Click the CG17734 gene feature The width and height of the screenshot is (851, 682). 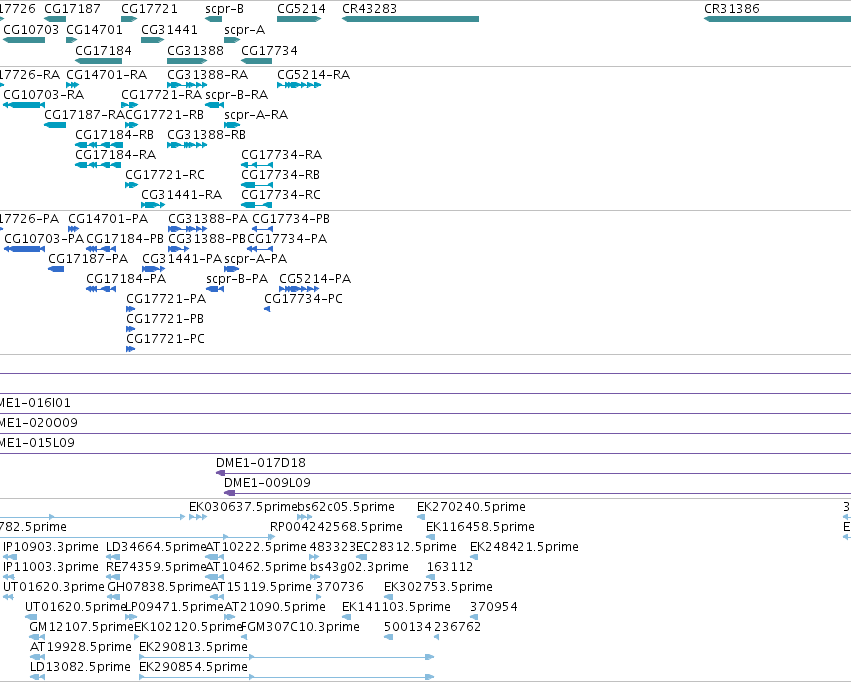256,61
